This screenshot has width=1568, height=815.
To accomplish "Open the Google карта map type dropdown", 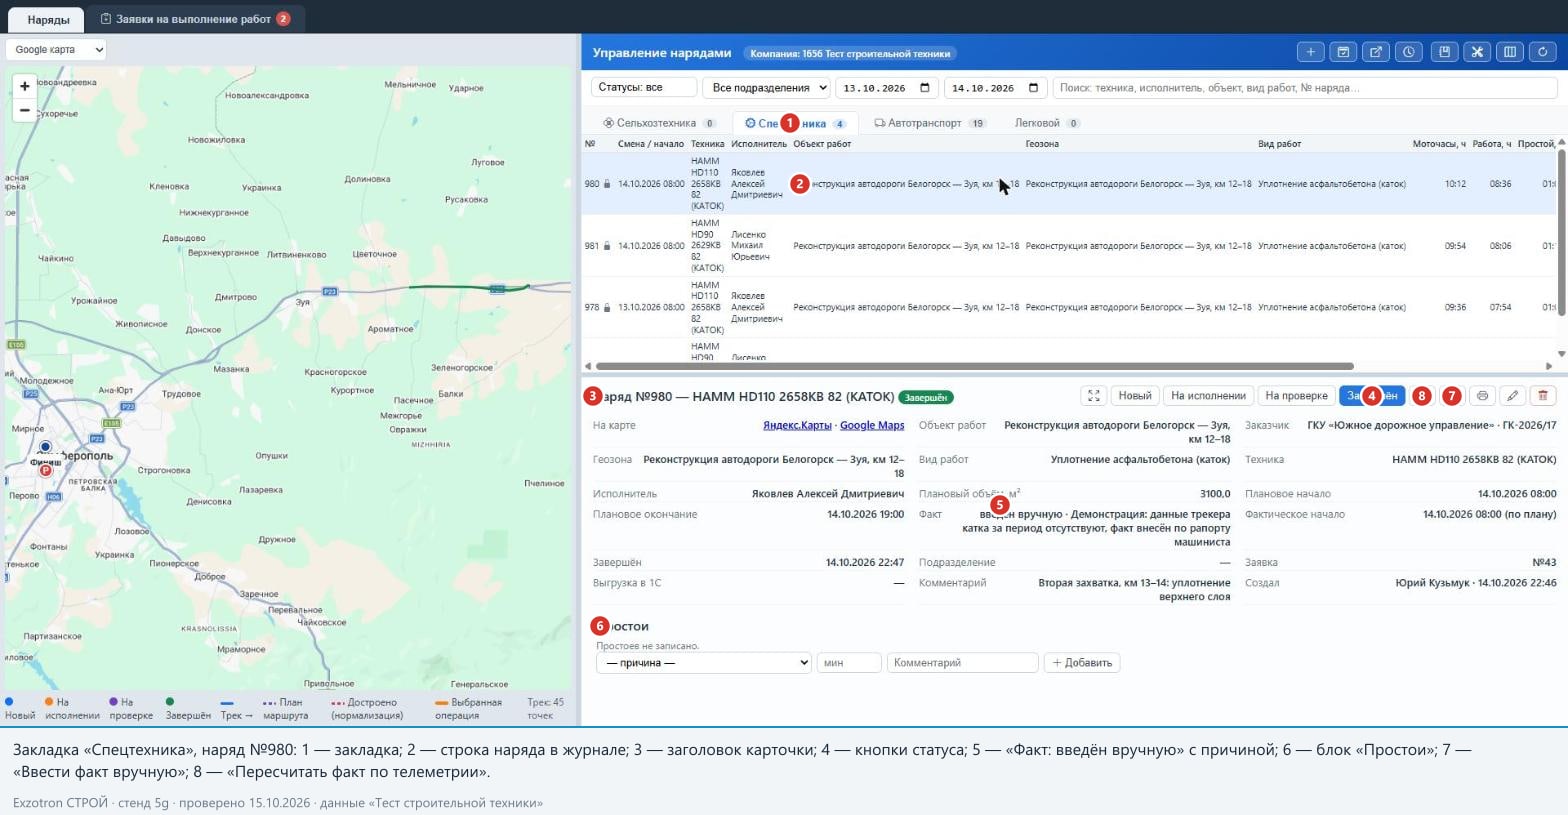I will point(56,49).
